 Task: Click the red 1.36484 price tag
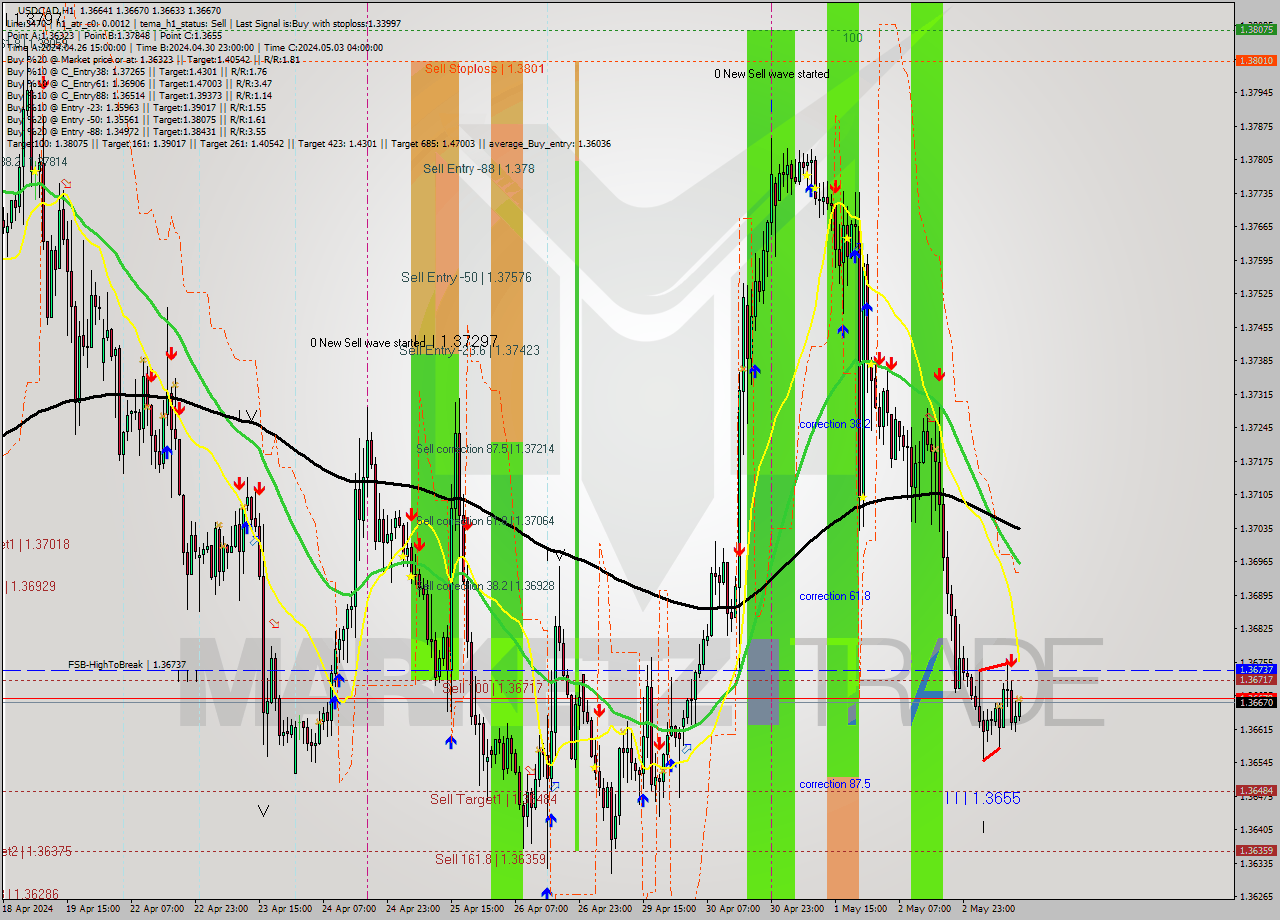click(x=1258, y=790)
